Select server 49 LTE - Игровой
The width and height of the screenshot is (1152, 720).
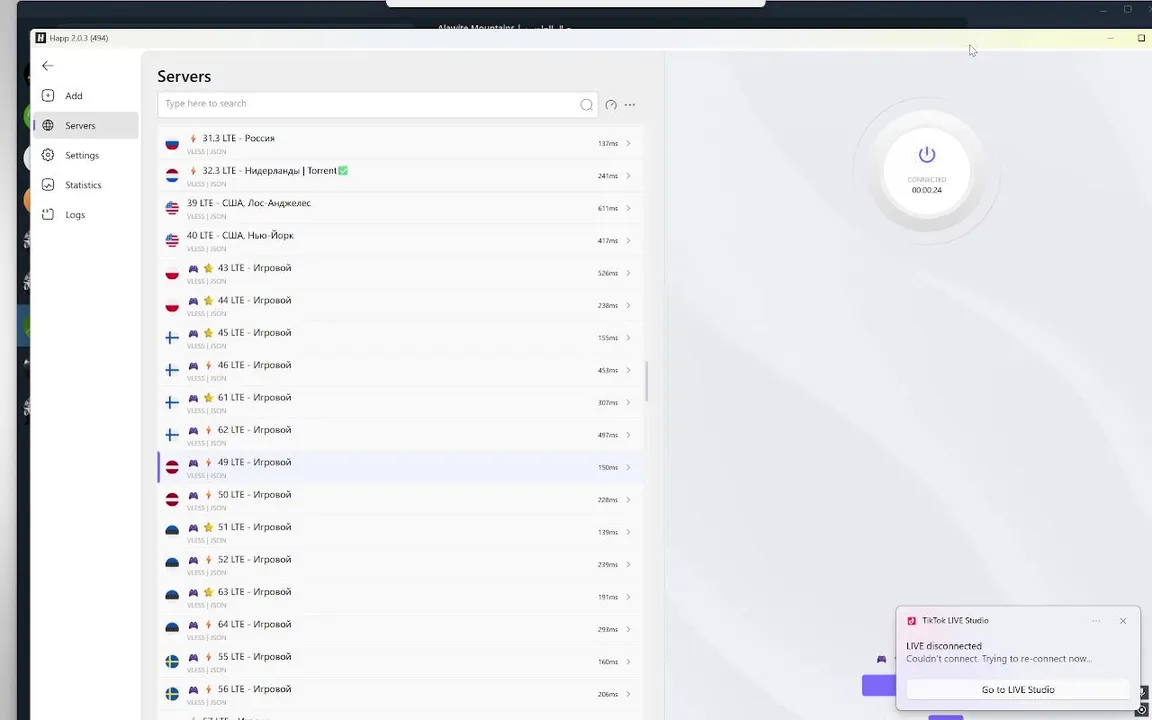point(400,467)
